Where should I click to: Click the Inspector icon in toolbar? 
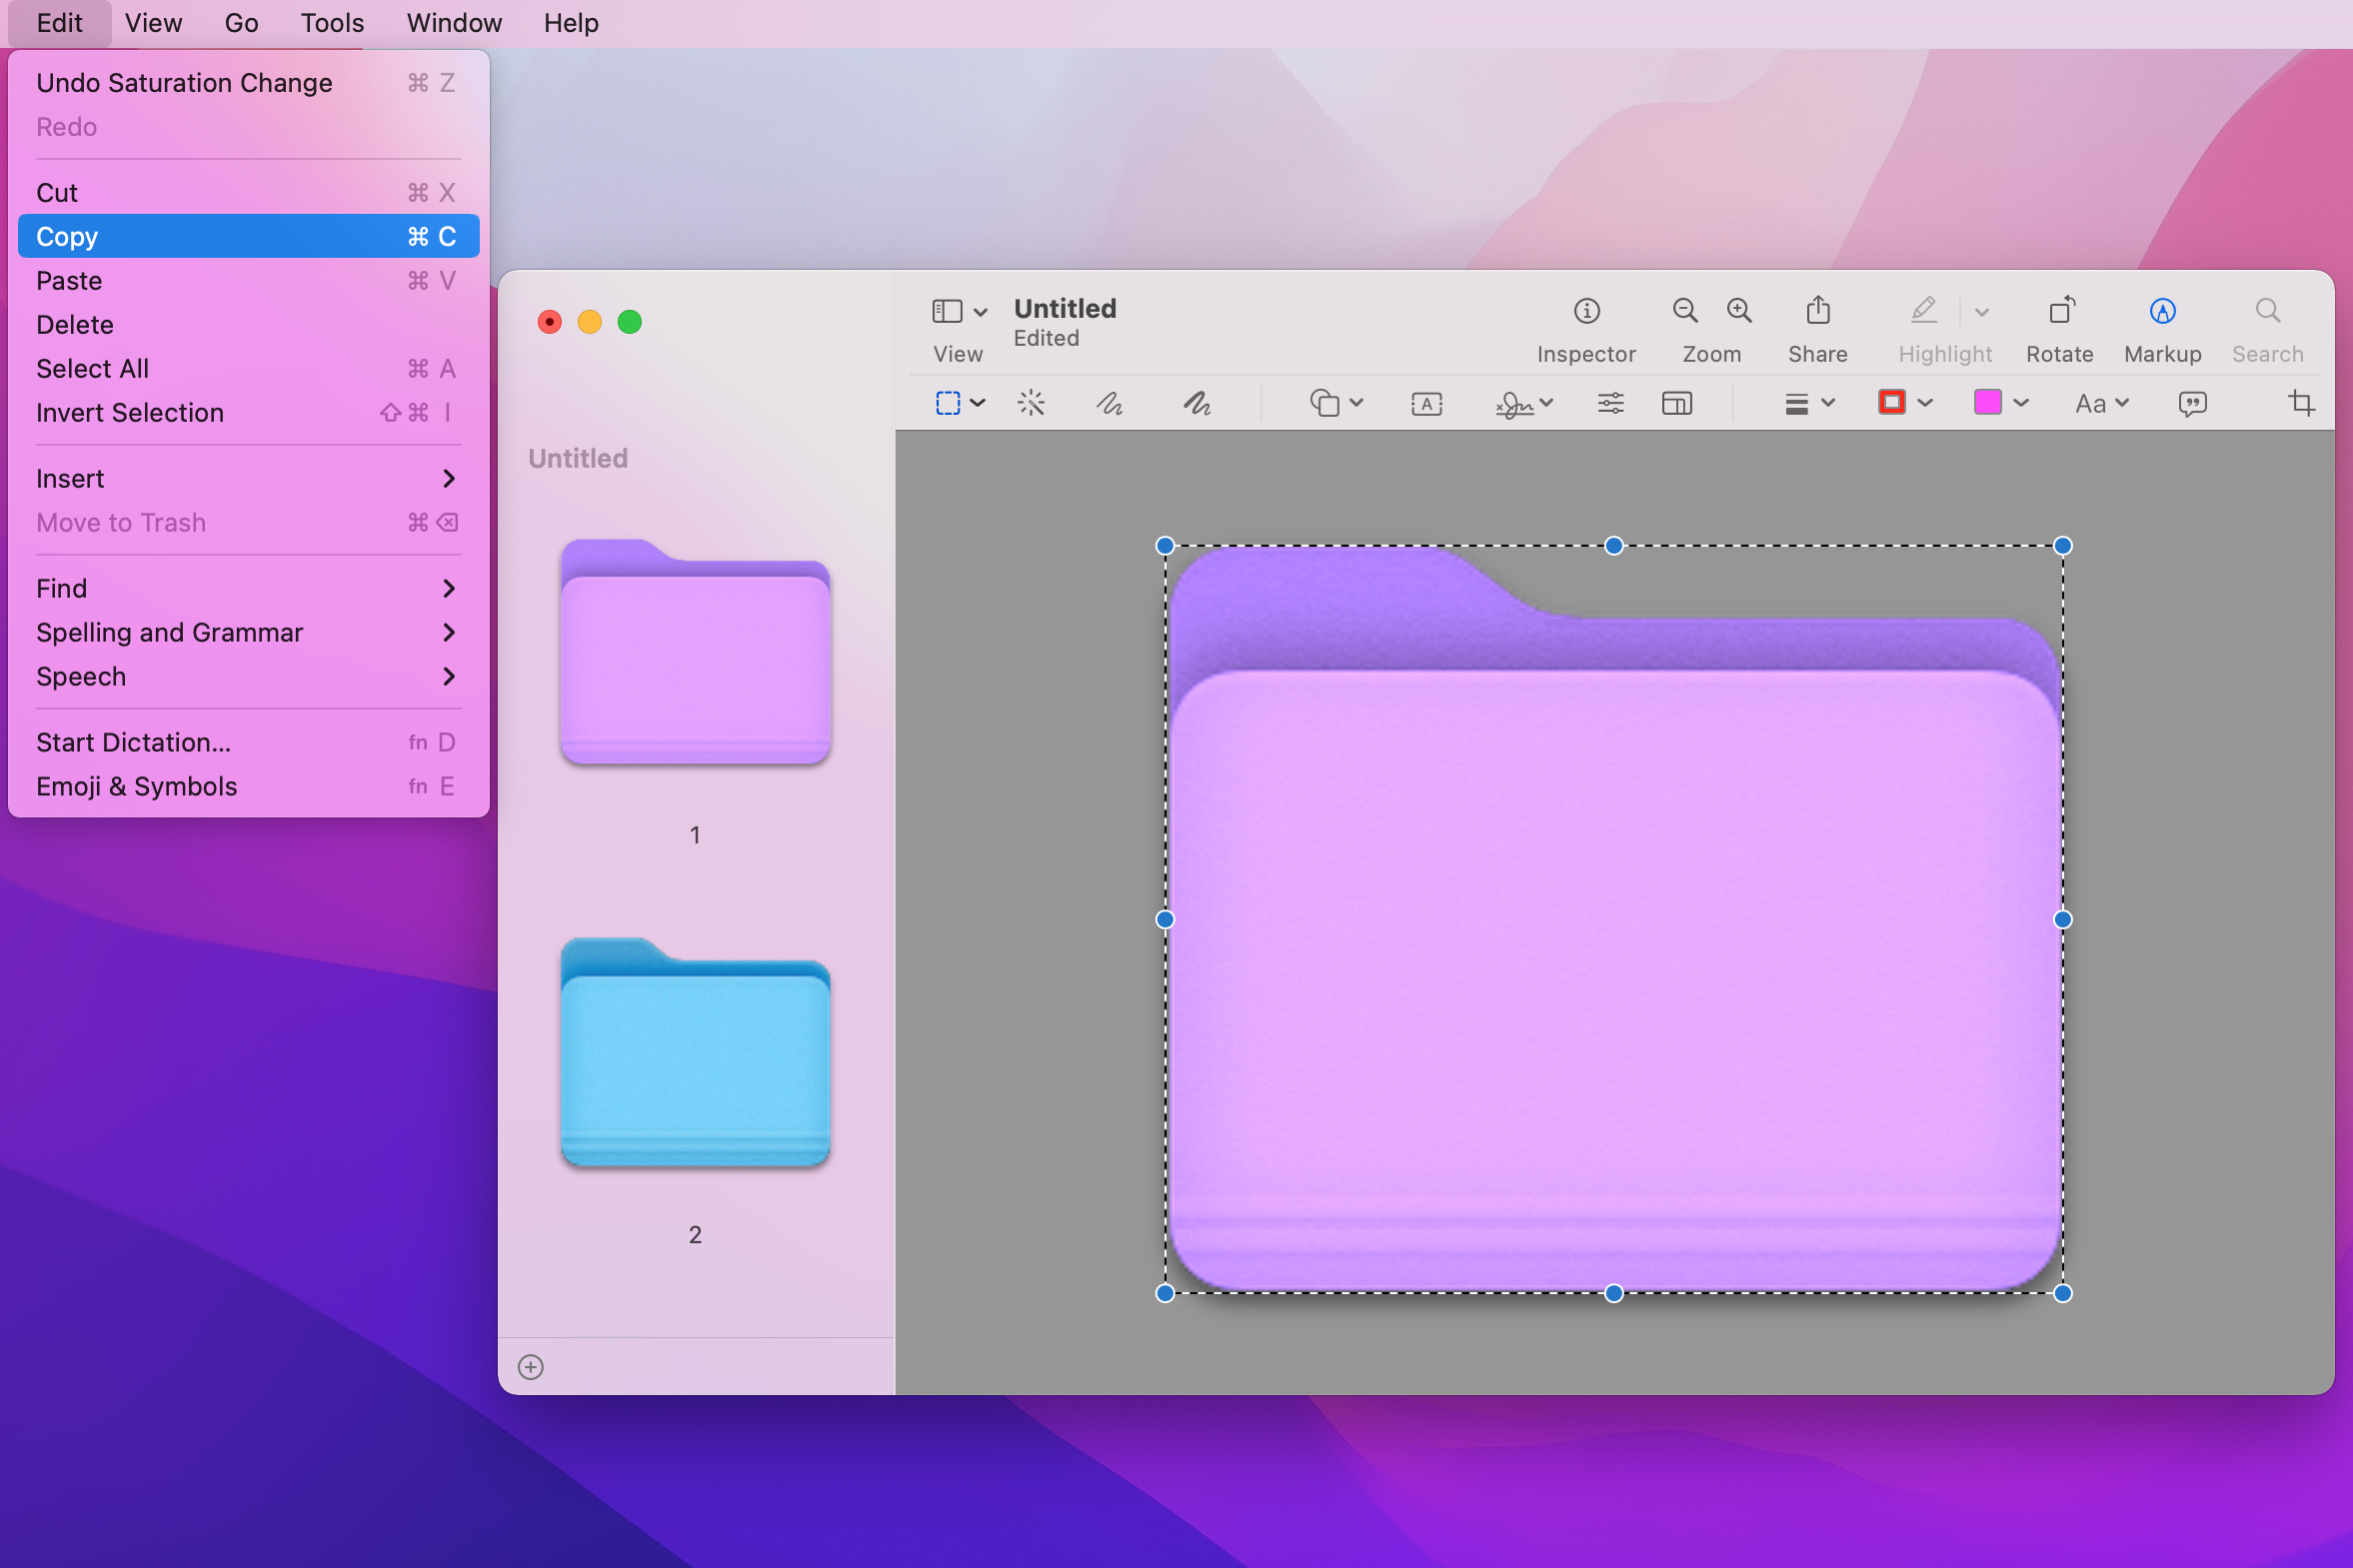(x=1585, y=310)
